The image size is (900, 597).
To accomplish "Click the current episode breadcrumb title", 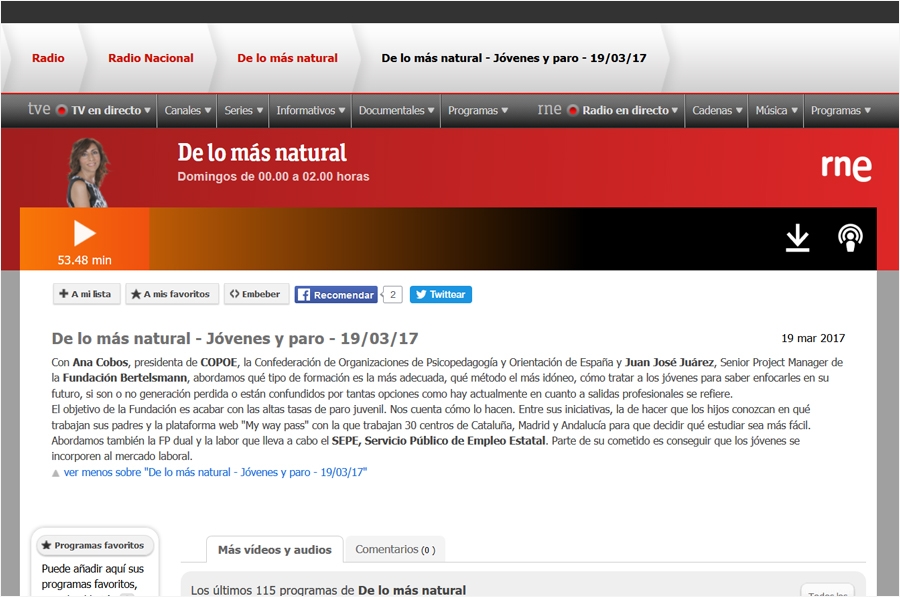I will [514, 58].
